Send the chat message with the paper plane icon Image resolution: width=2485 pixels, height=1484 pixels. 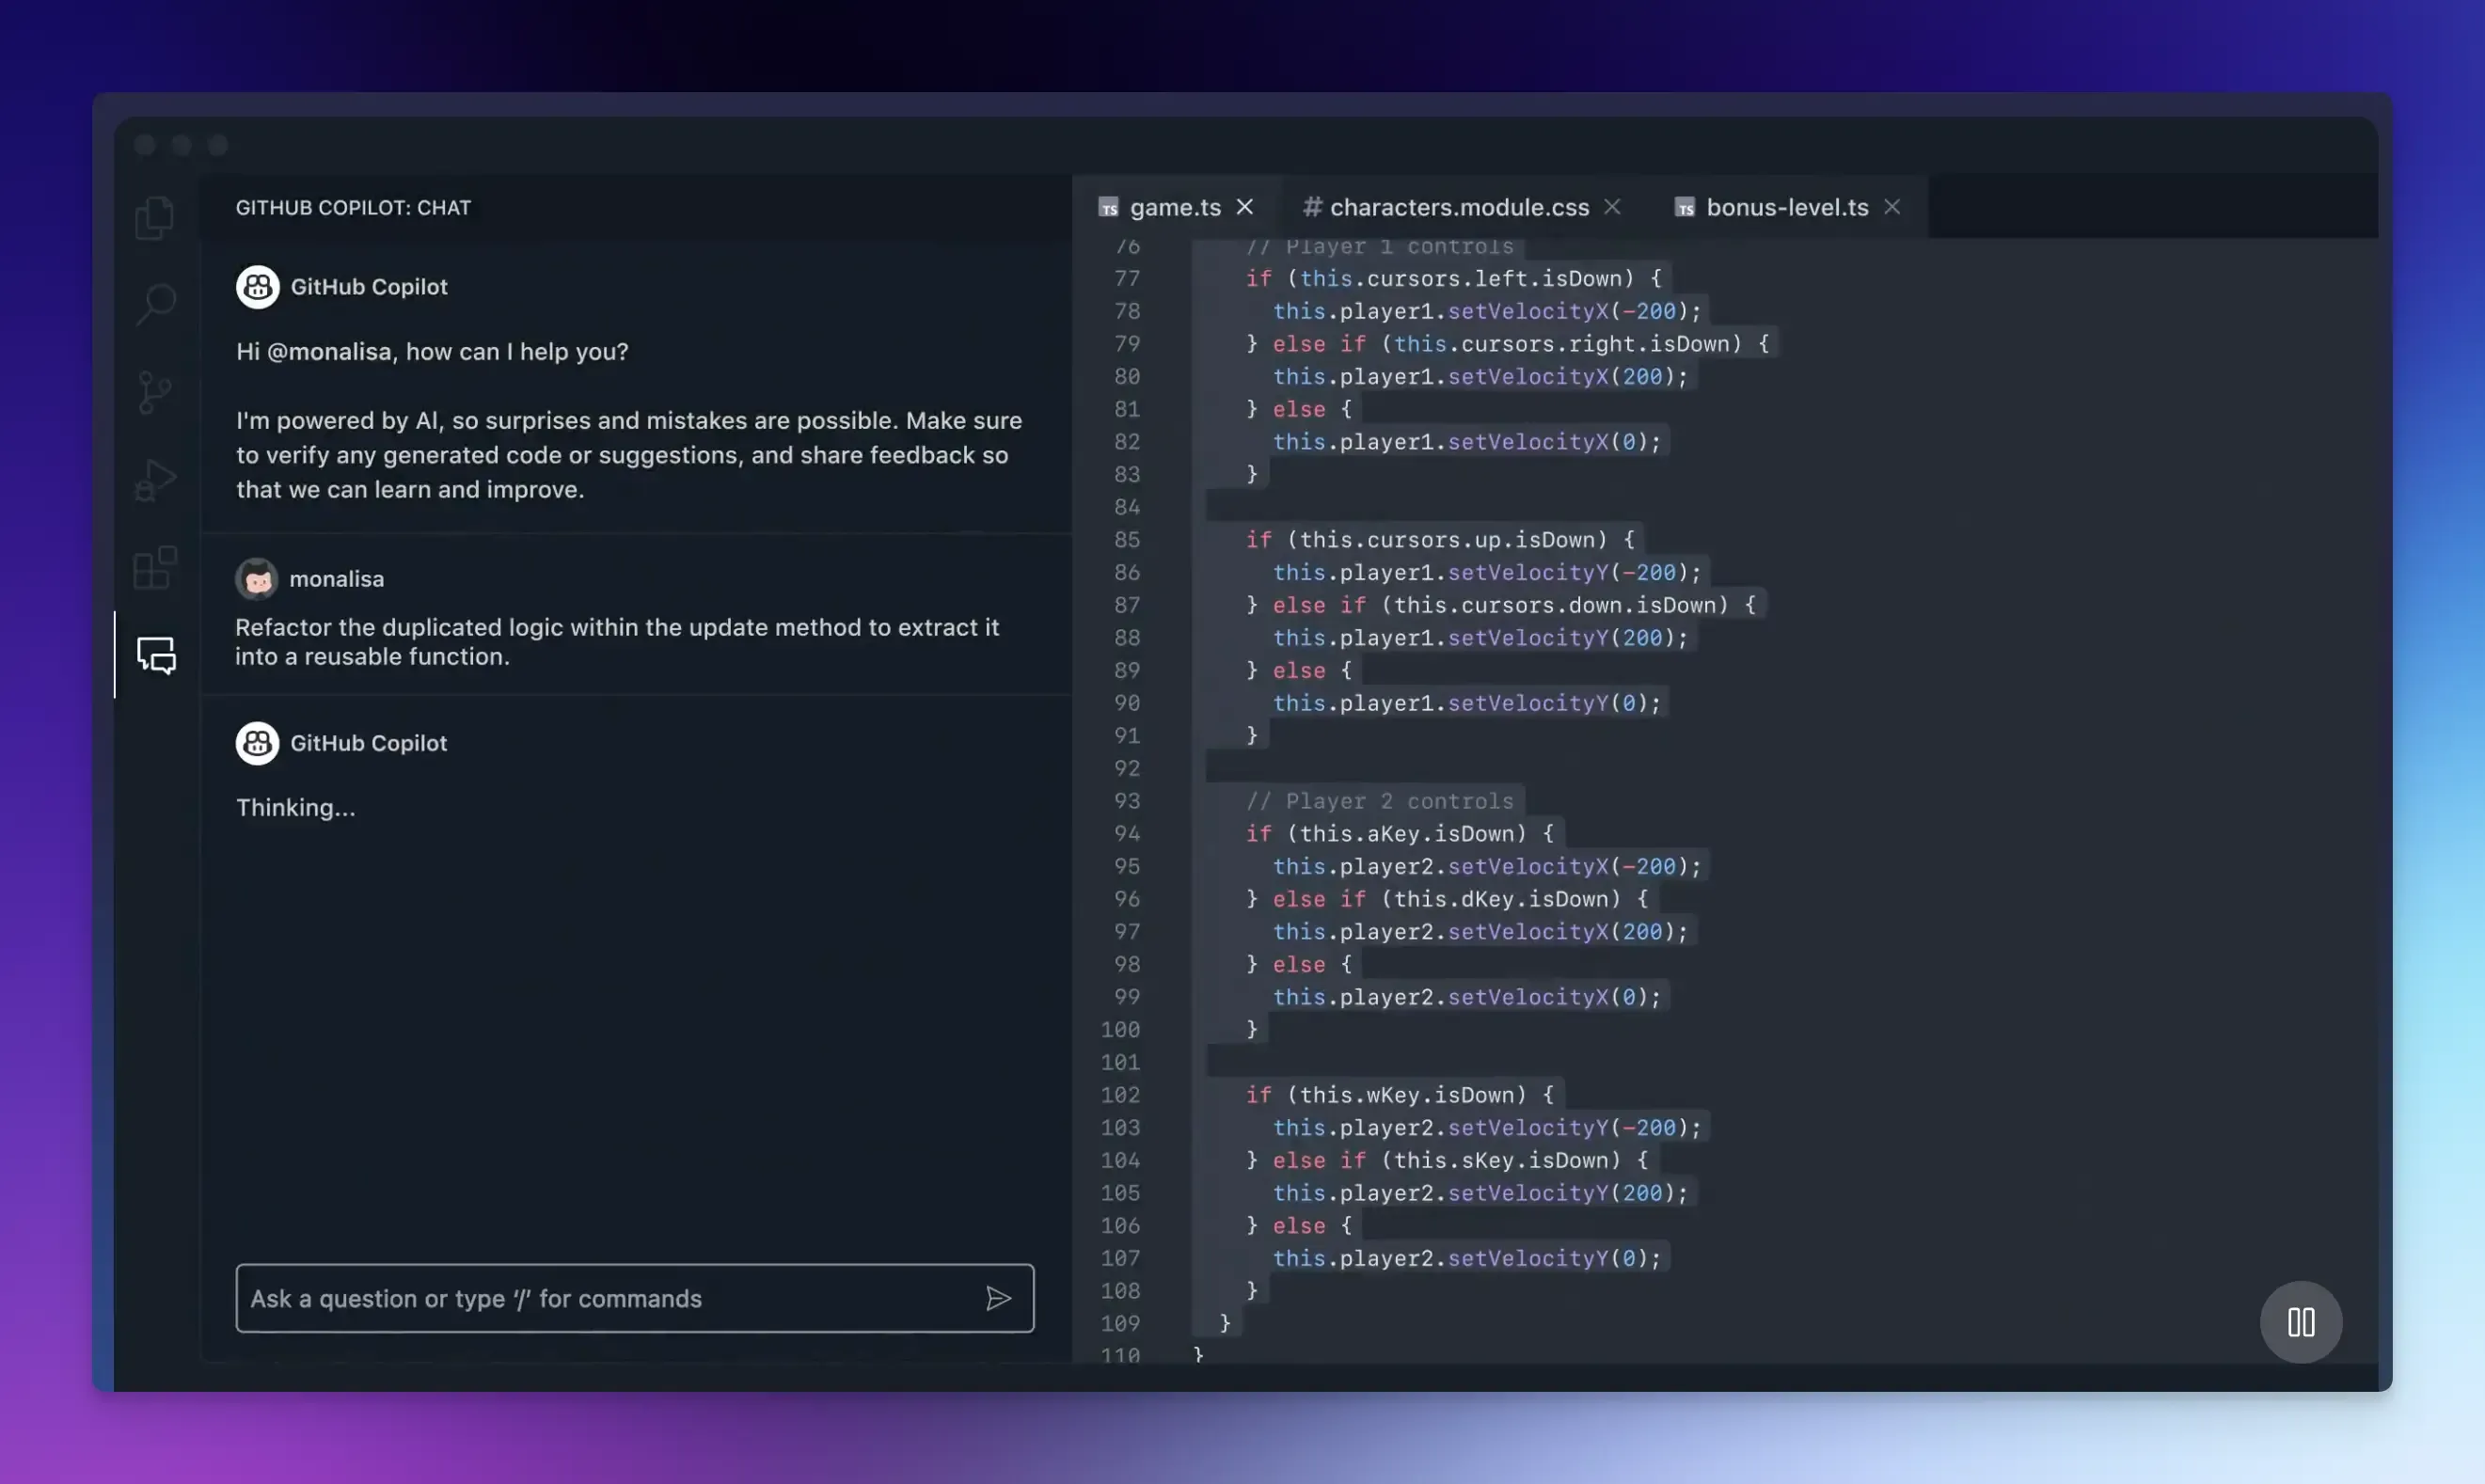pyautogui.click(x=998, y=1298)
